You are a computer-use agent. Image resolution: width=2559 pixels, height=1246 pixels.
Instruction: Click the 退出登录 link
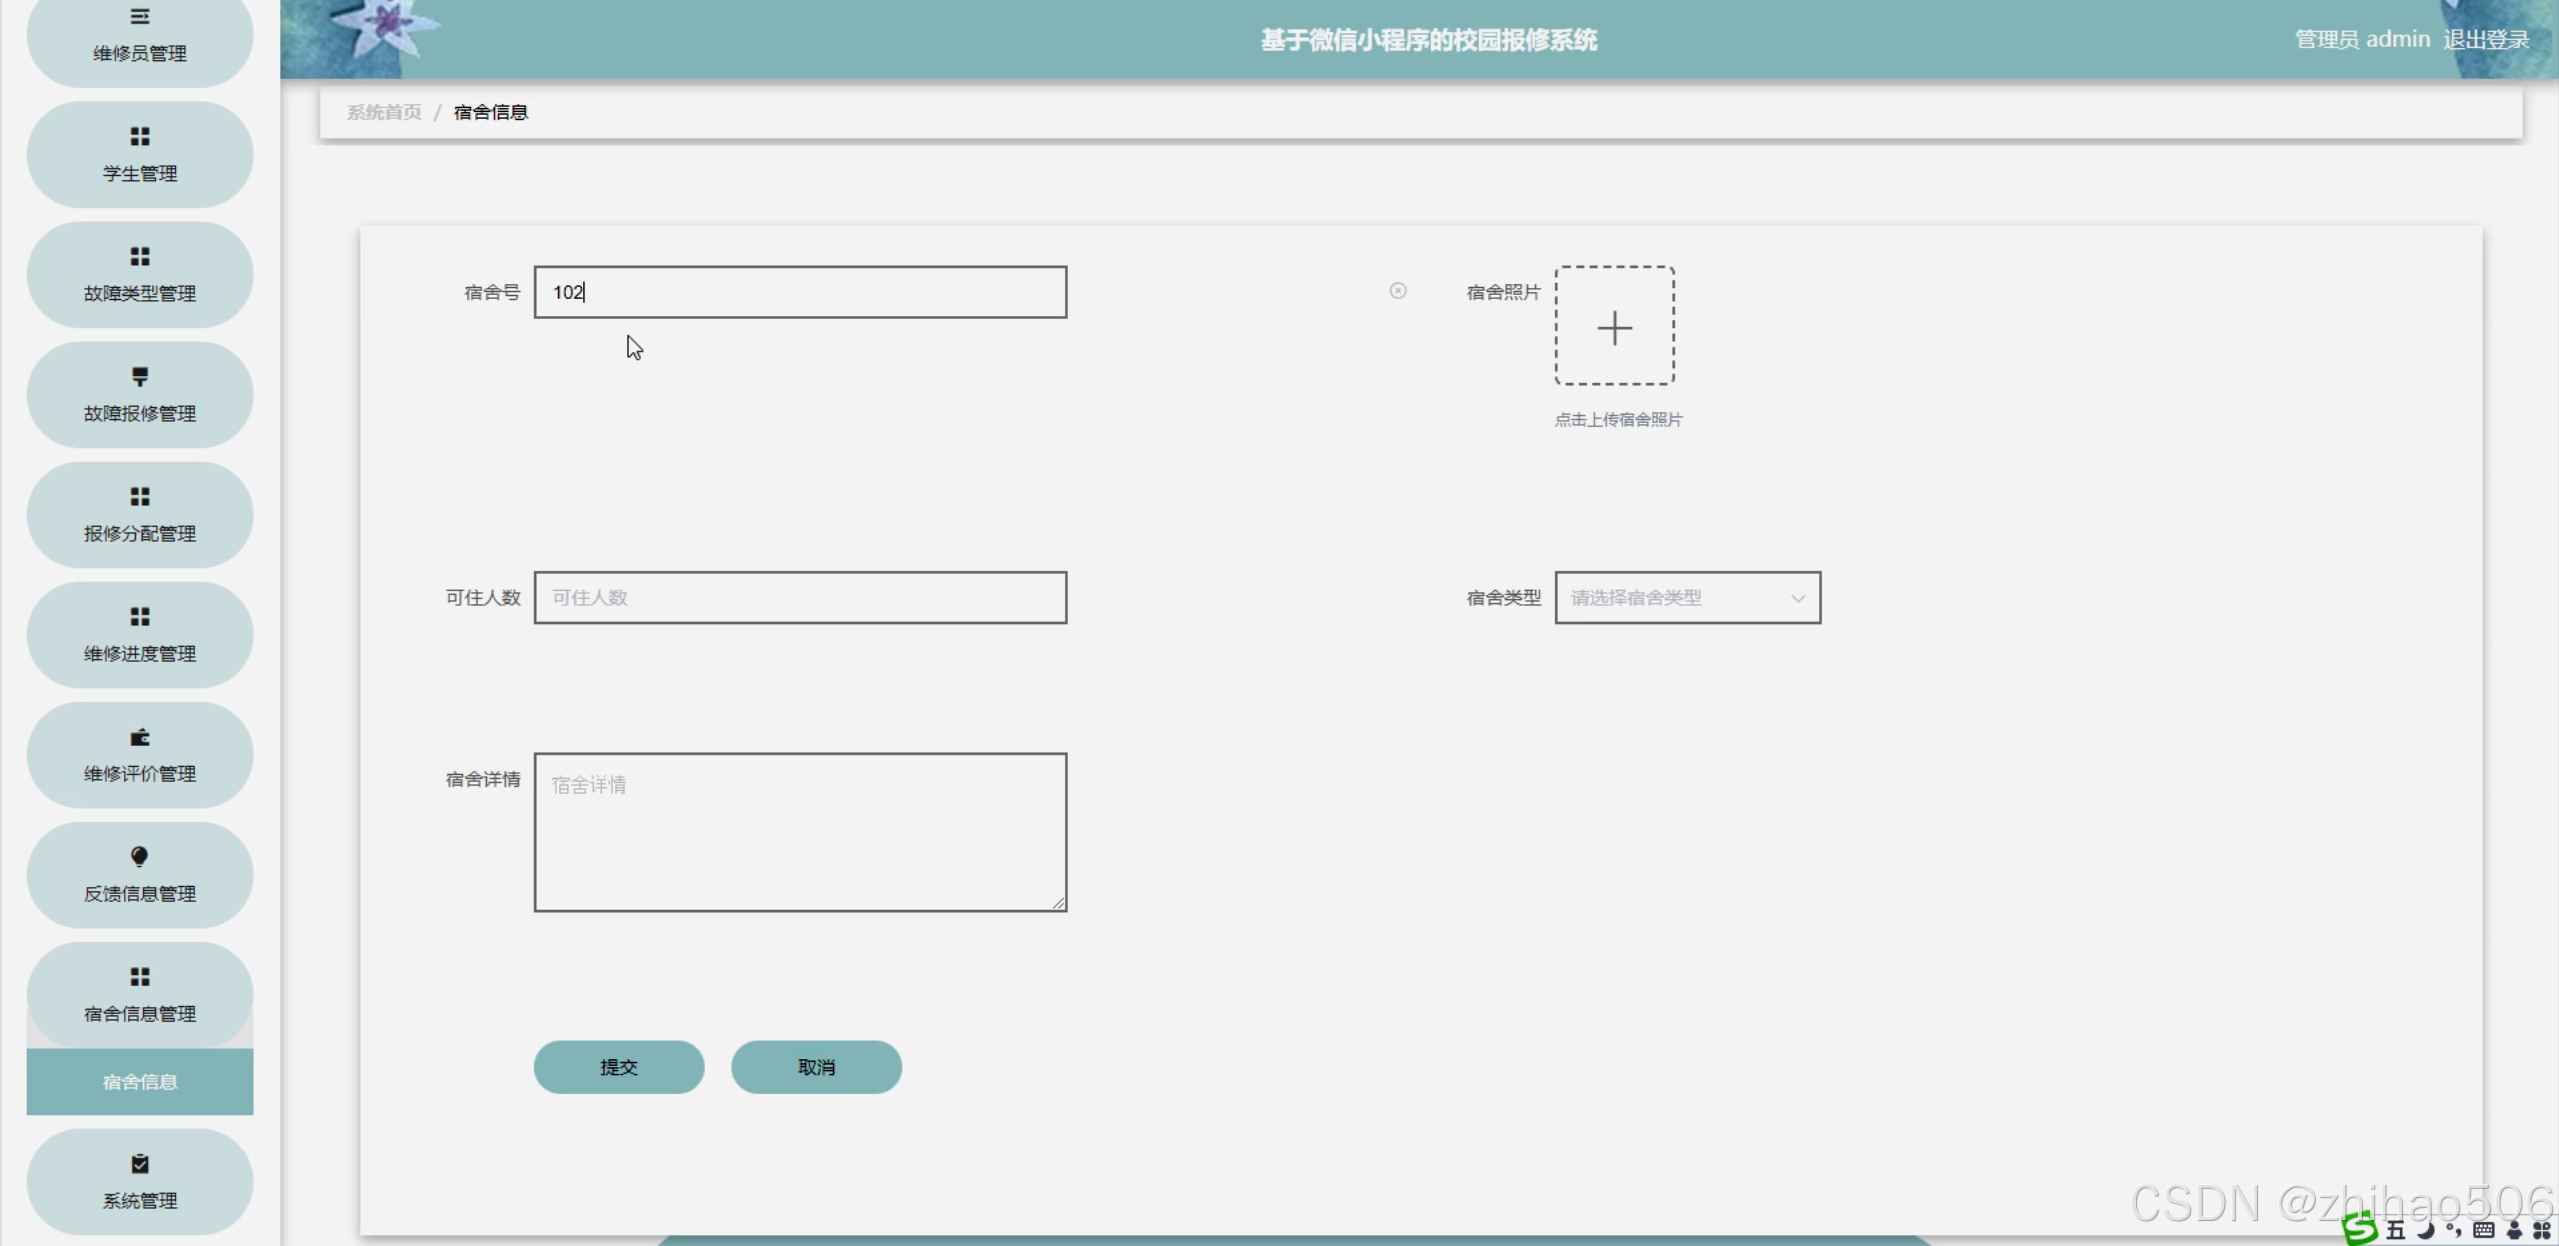click(x=2486, y=40)
